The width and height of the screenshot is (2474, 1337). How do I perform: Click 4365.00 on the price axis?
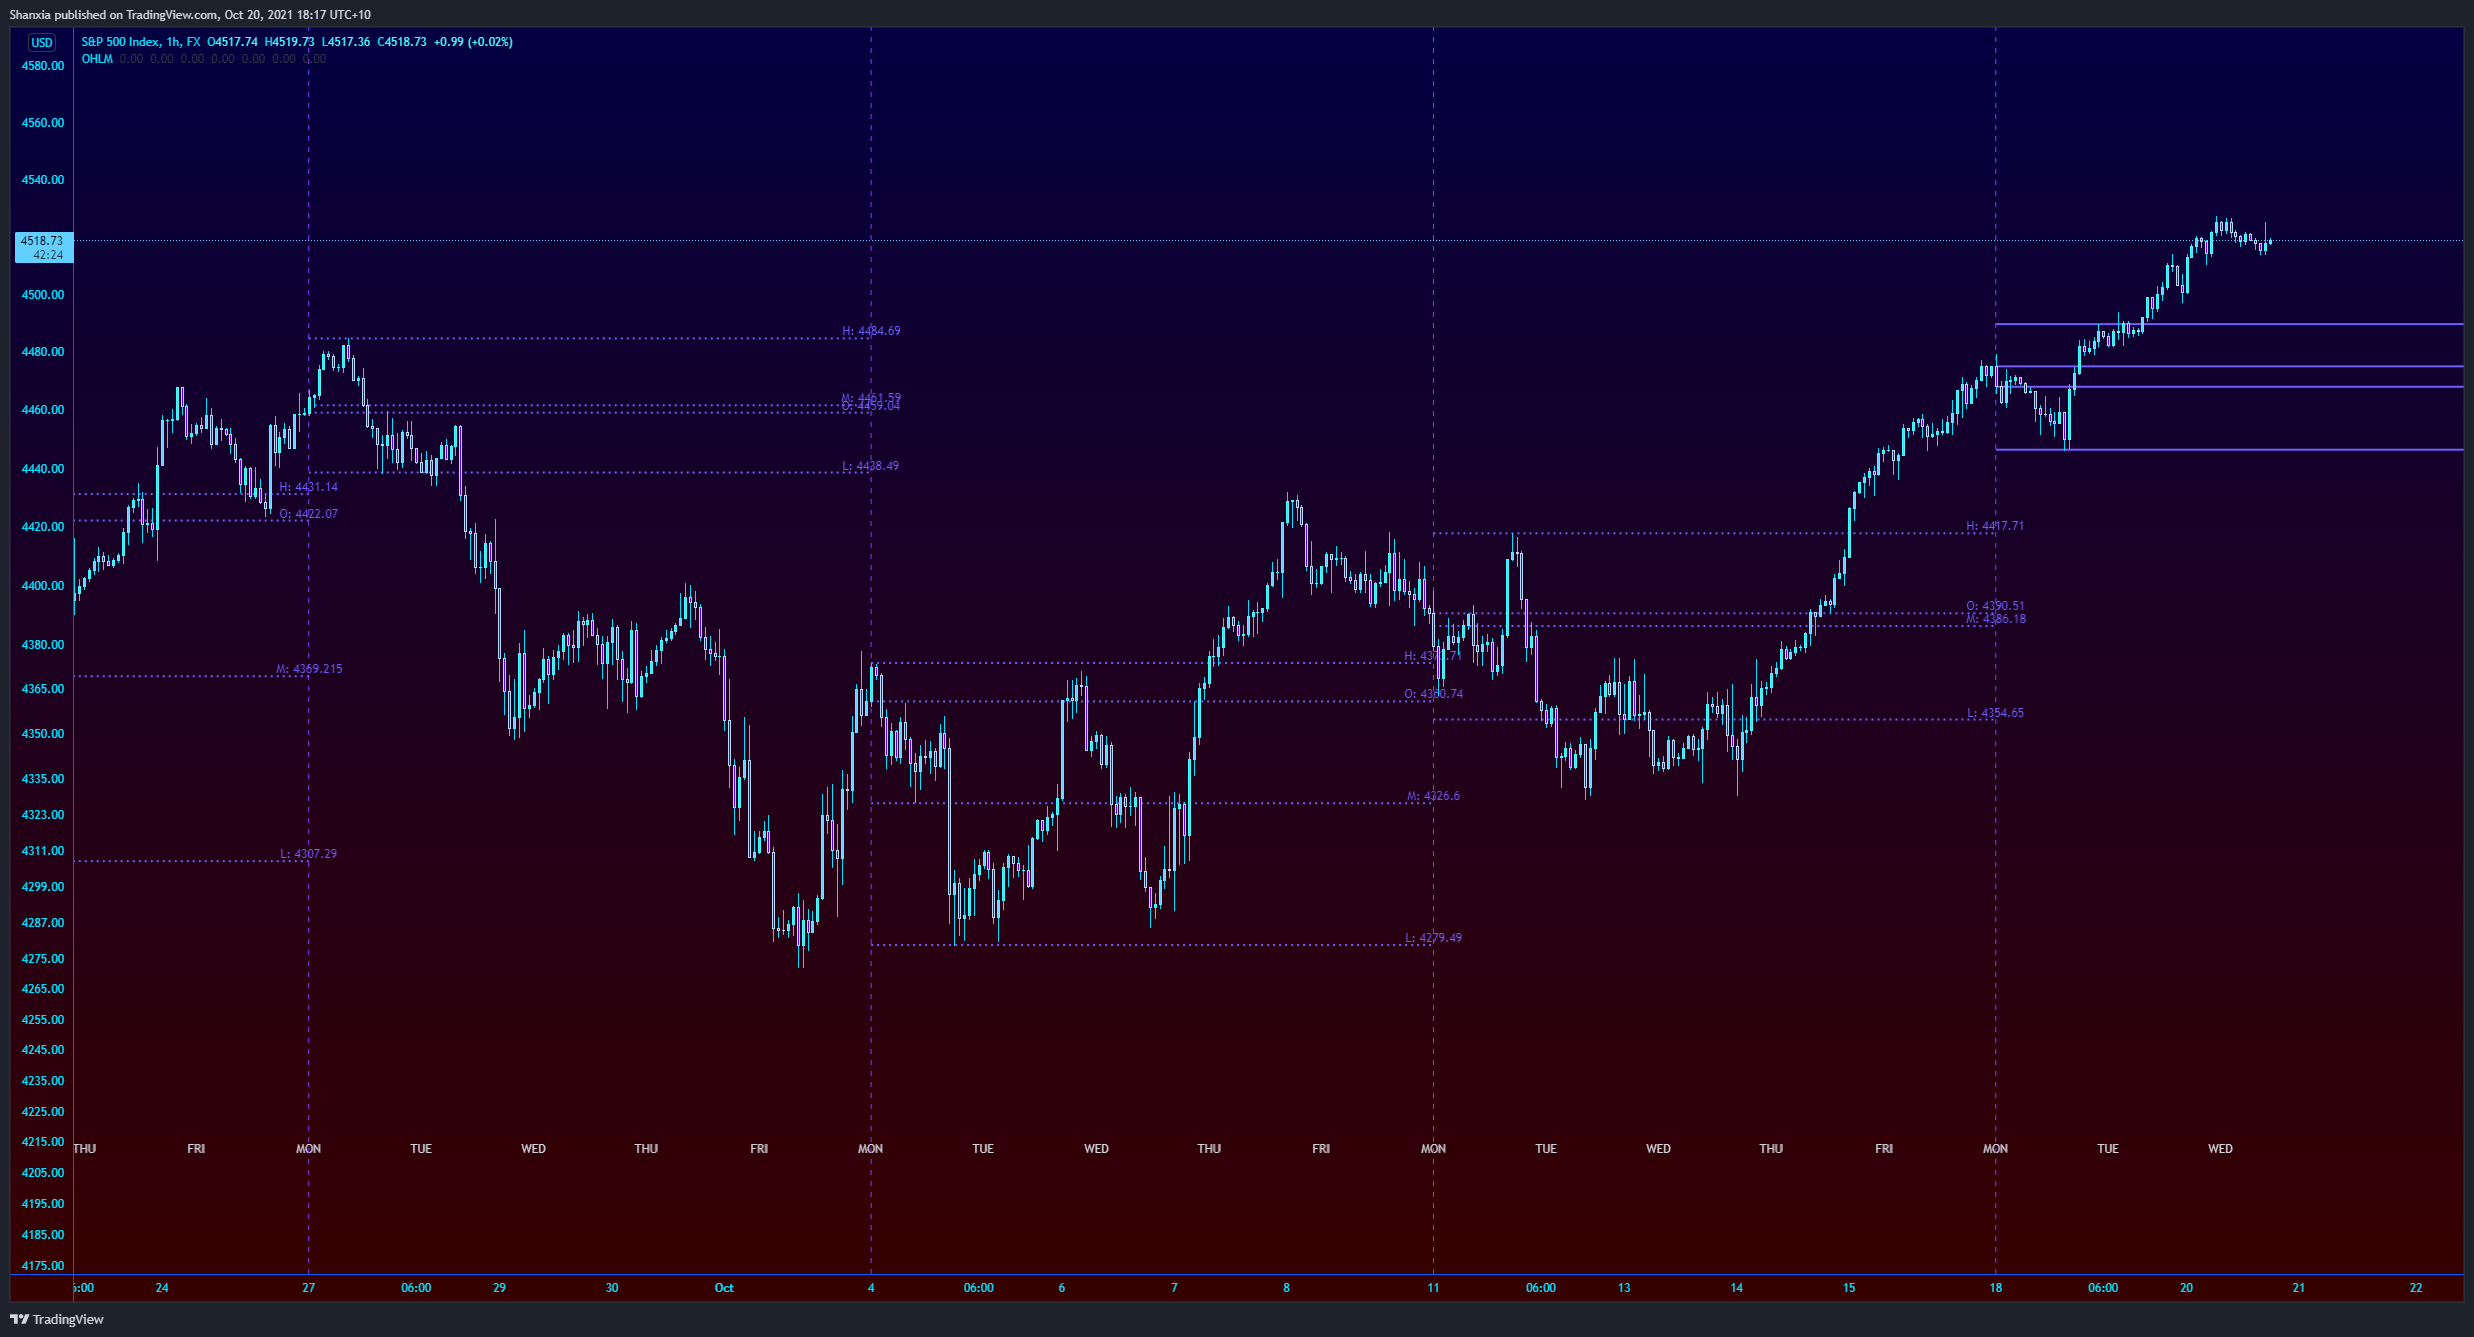(x=42, y=689)
